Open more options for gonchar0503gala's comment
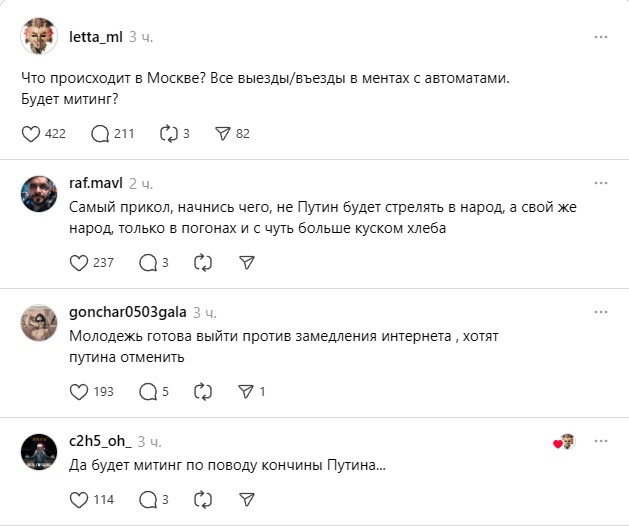 pos(600,313)
